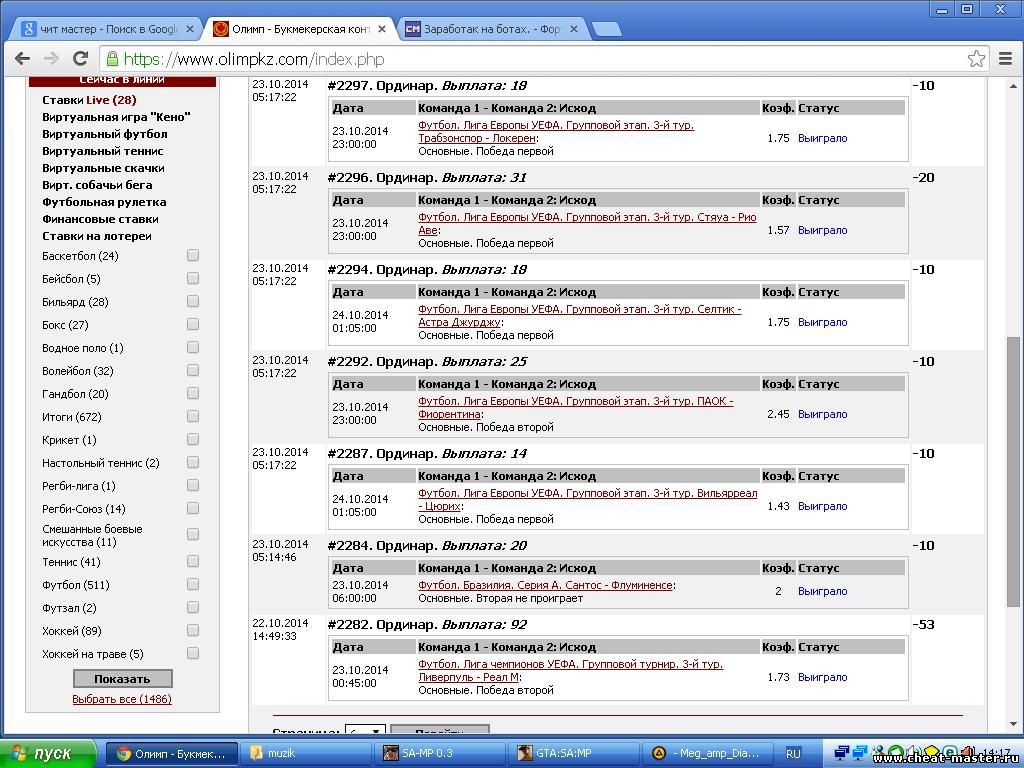Screen dimensions: 1024x768
Task: Open the page number dropdown at bottom
Action: coord(364,732)
